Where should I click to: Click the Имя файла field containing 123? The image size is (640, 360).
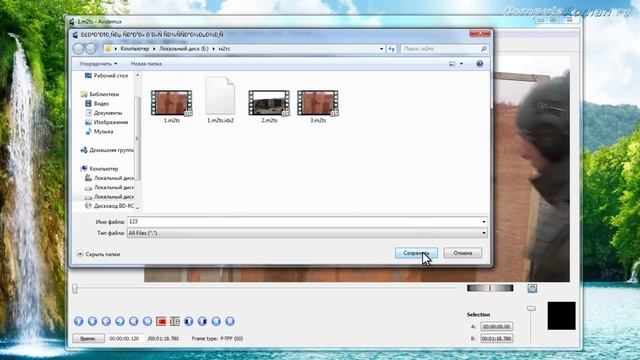pos(304,222)
